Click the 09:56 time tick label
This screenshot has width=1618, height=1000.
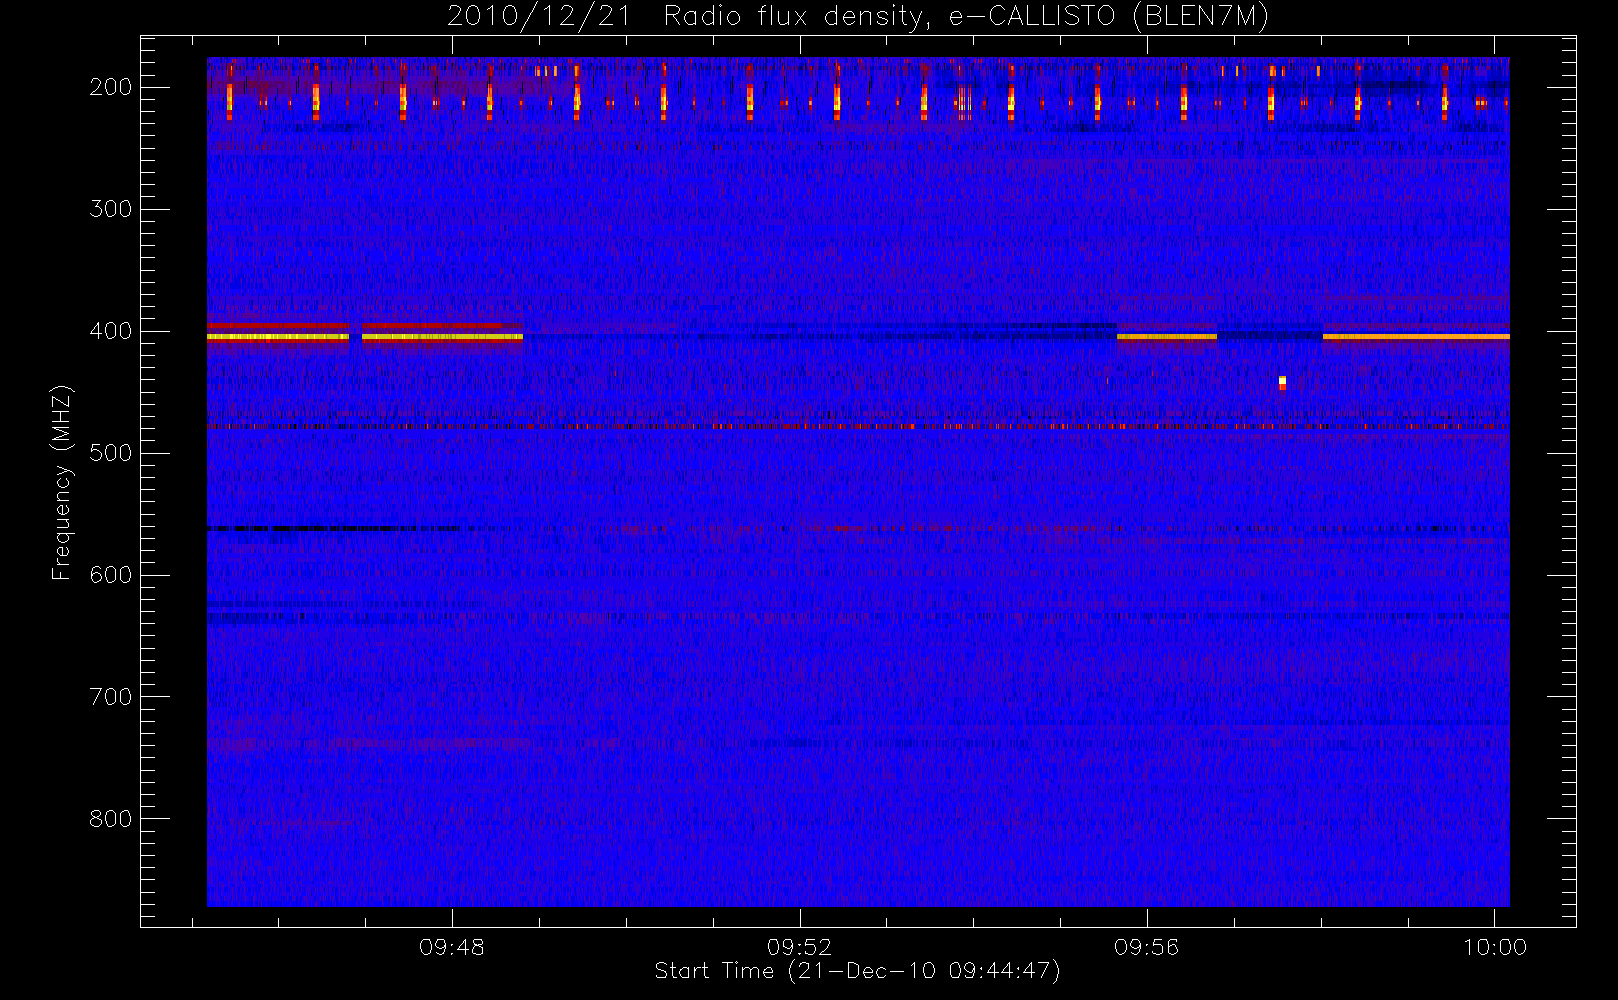pyautogui.click(x=1146, y=946)
